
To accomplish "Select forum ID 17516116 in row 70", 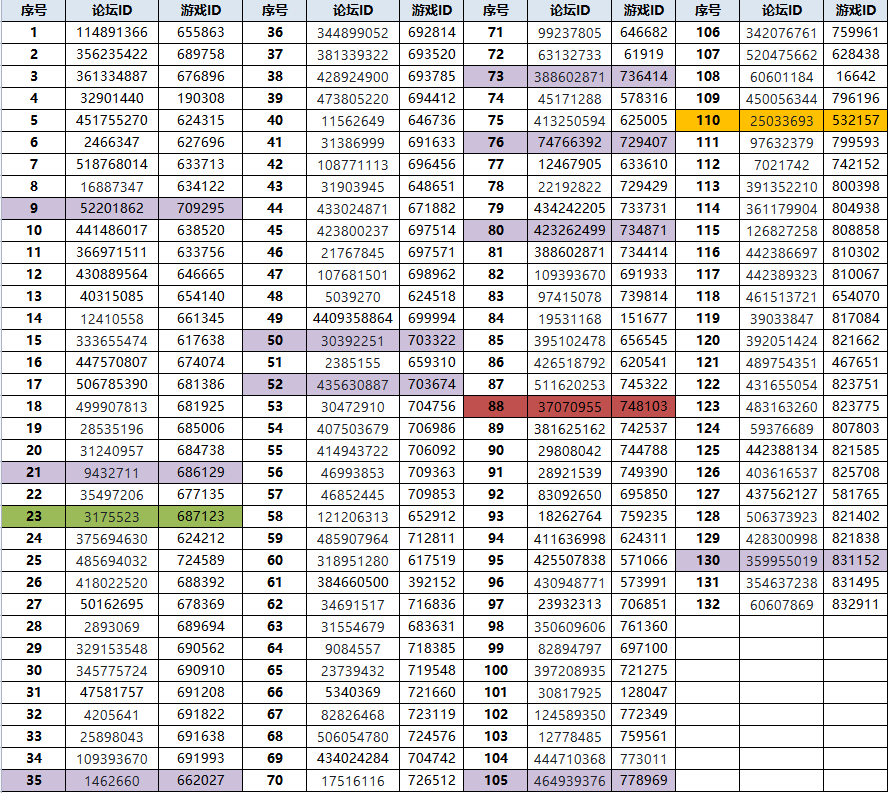I will click(353, 780).
